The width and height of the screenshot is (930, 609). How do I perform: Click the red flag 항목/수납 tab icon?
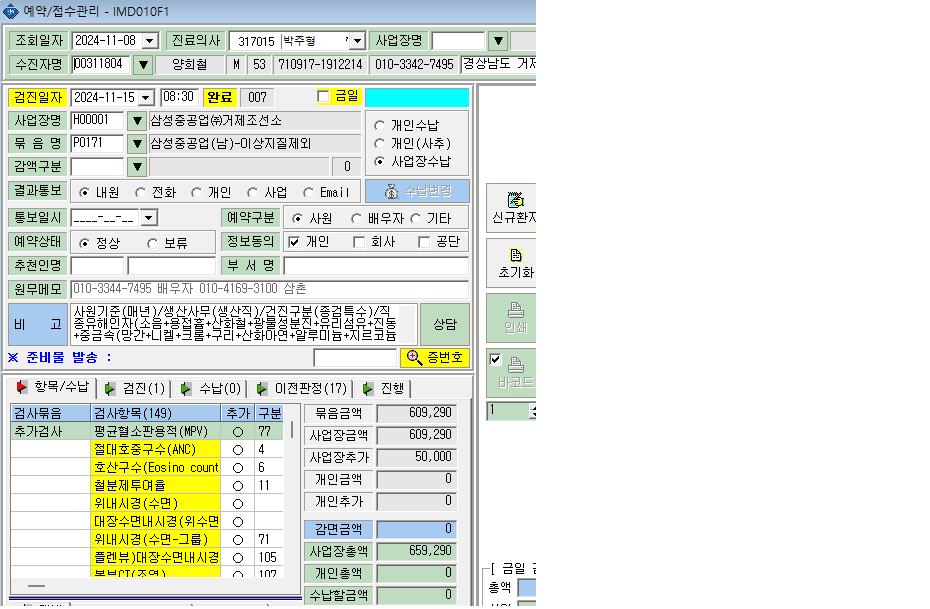pyautogui.click(x=22, y=387)
